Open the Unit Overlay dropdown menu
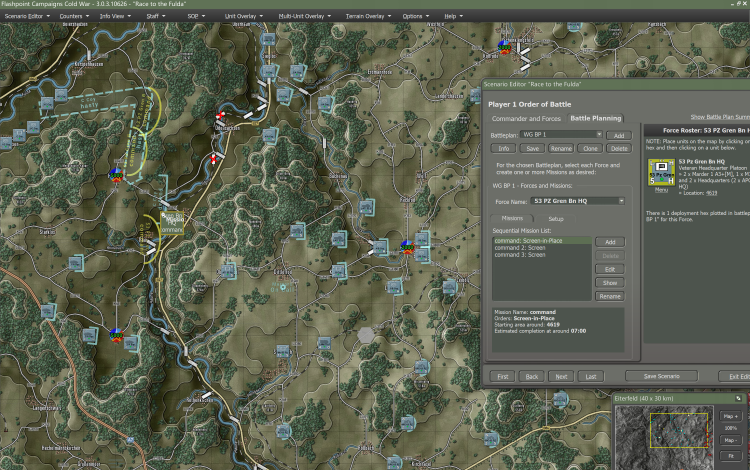Viewport: 750px width, 470px height. click(x=243, y=16)
